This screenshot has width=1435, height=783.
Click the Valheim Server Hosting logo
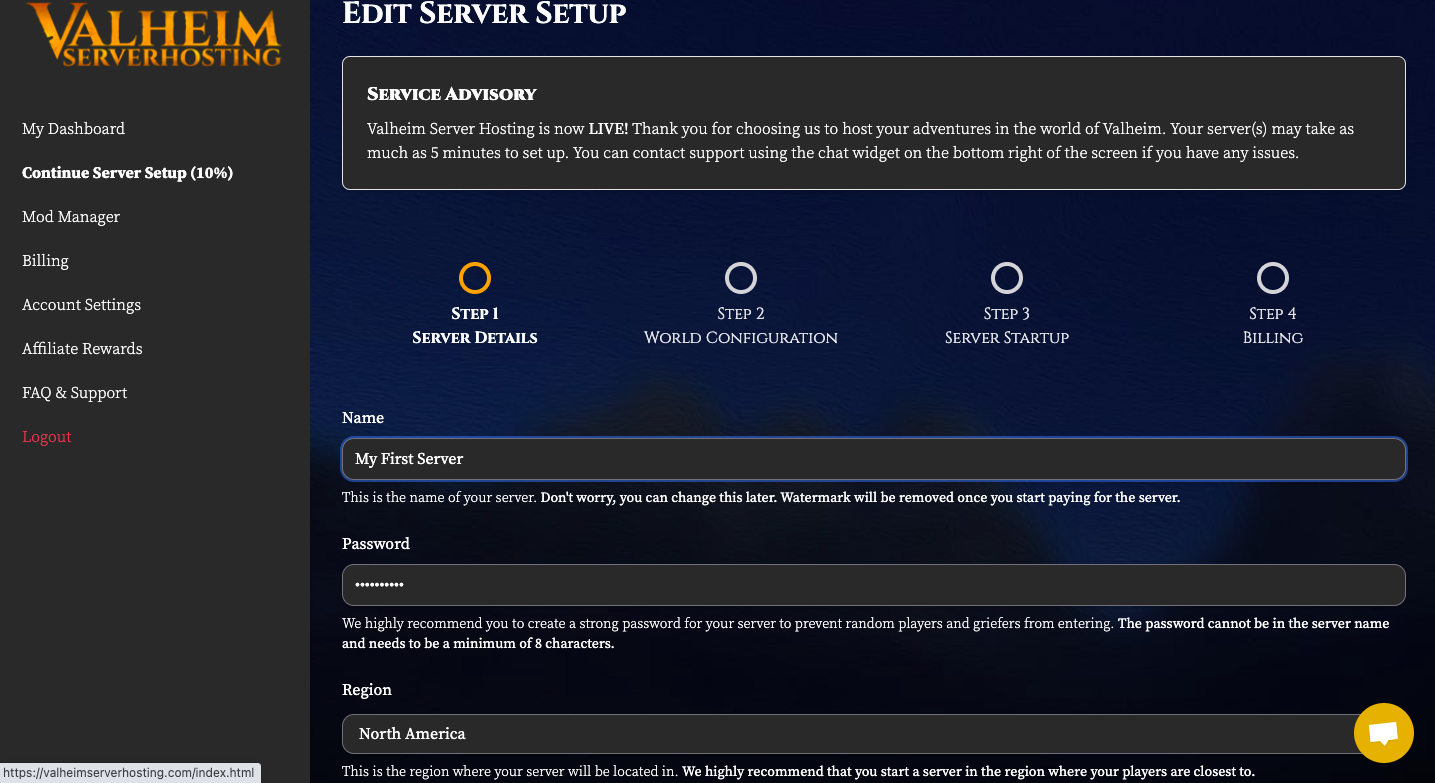click(154, 36)
